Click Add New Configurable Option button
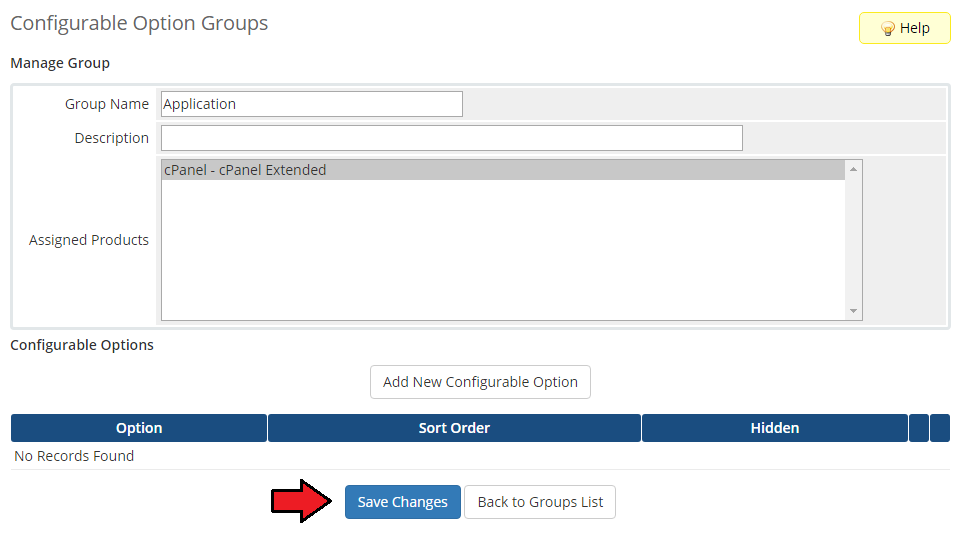 coord(480,382)
